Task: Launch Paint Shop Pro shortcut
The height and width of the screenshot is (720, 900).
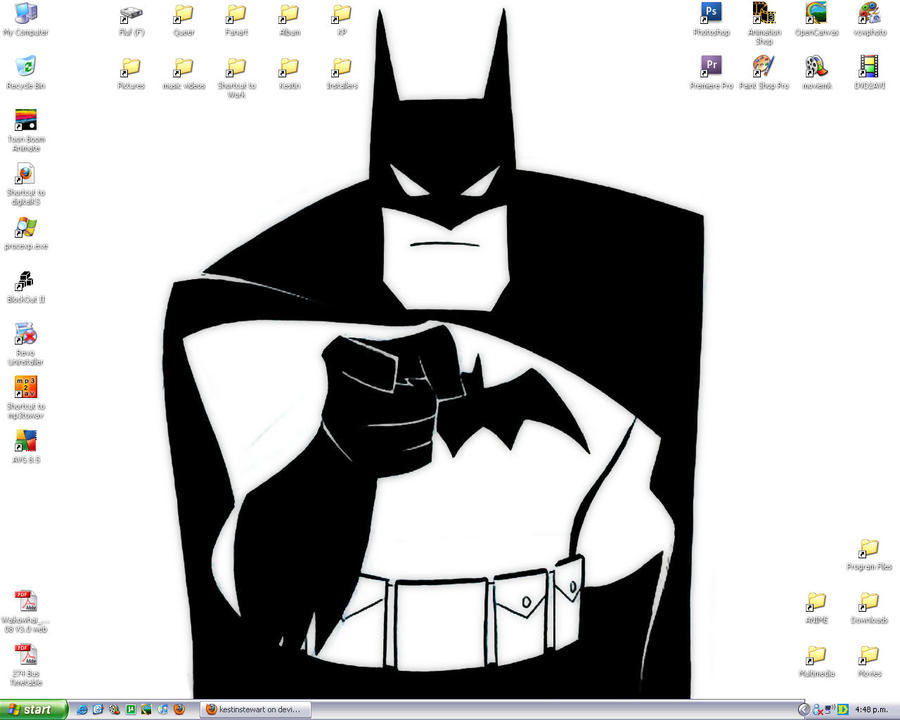Action: coord(764,72)
